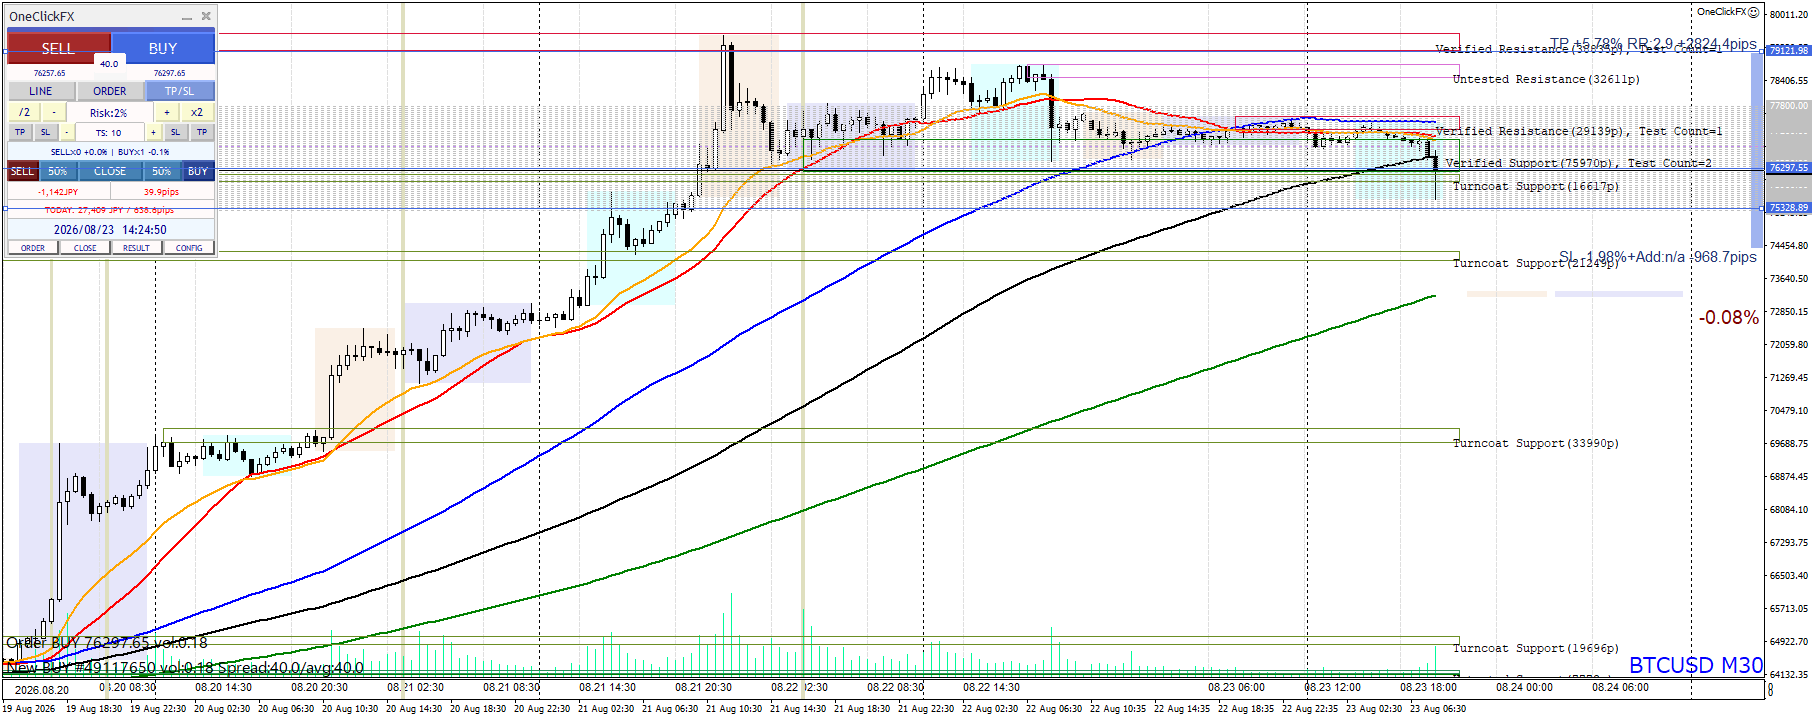Close 50% of buys next to BUY
The width and height of the screenshot is (1815, 720).
[x=162, y=171]
